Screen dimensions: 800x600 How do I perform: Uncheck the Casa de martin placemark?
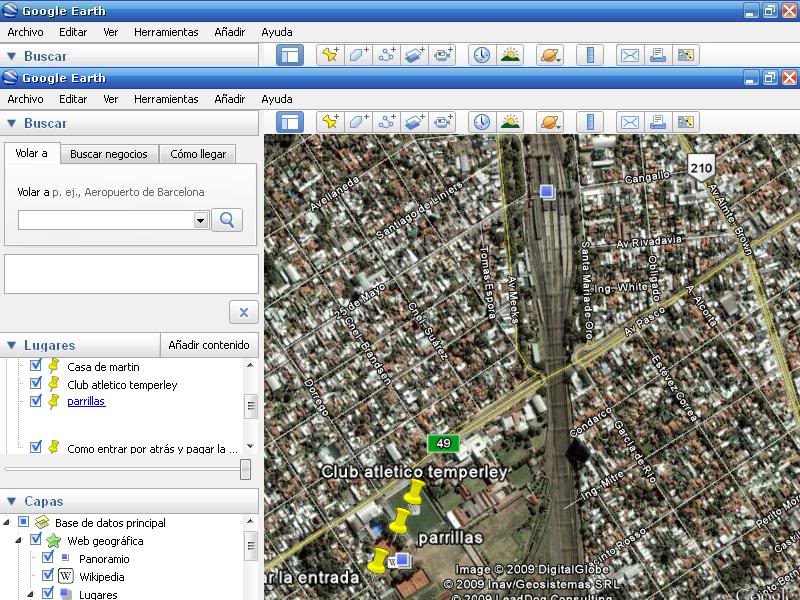coord(36,365)
